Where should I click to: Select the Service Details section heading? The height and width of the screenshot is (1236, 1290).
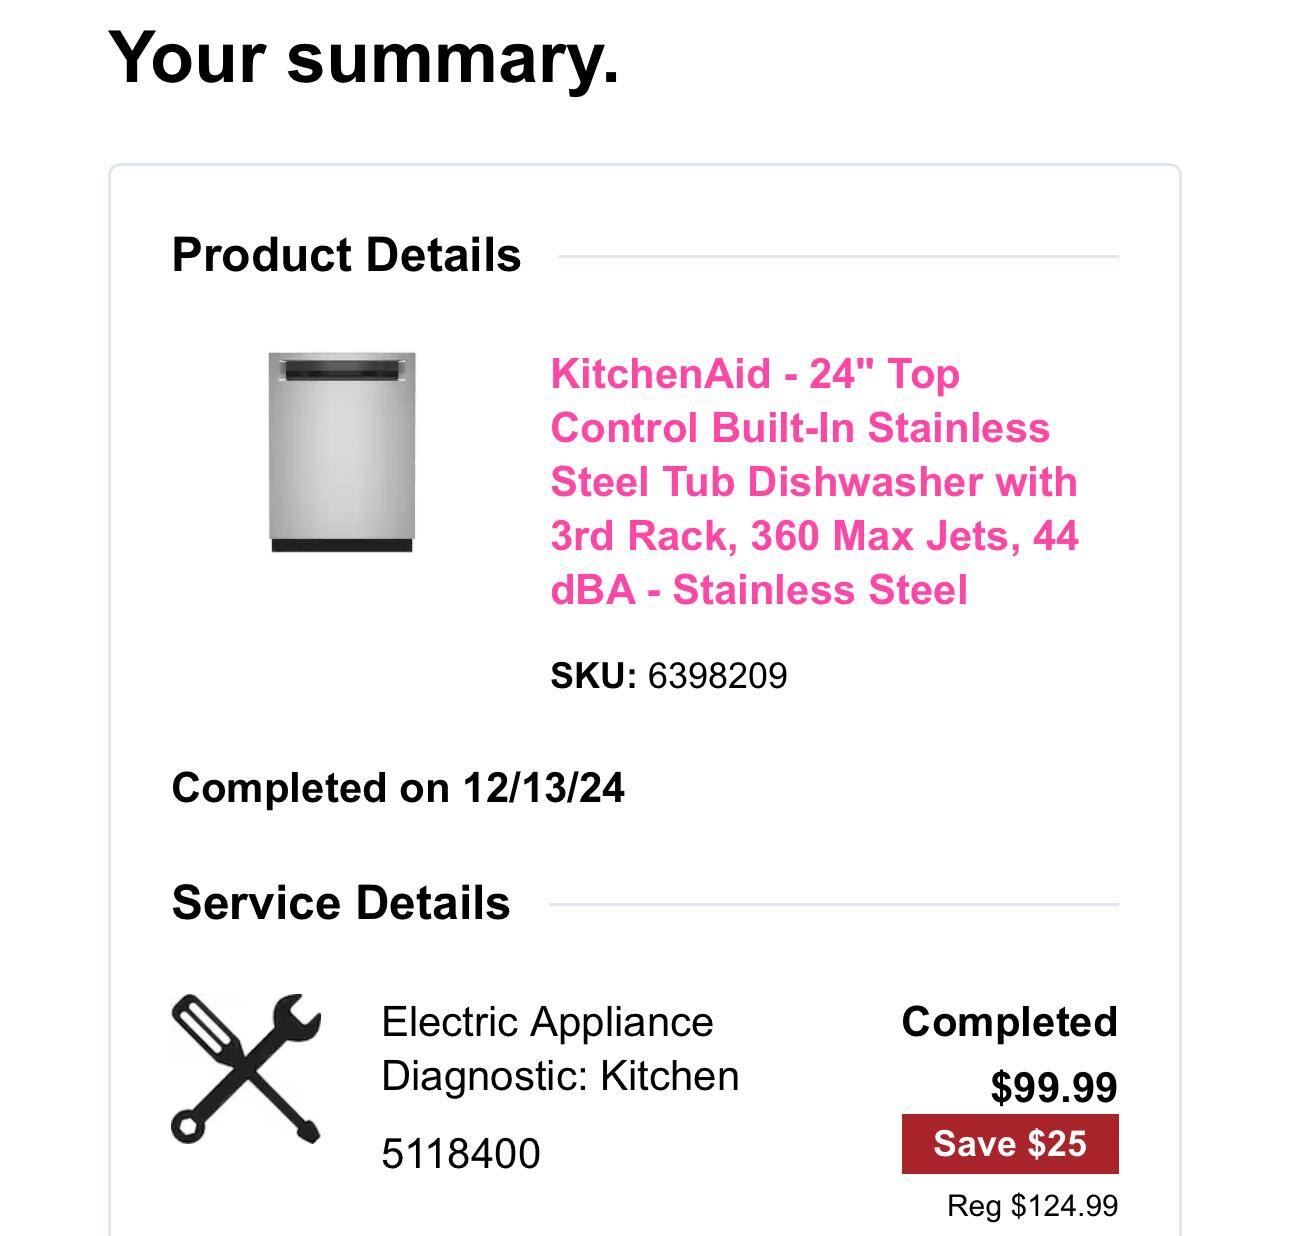tap(341, 903)
